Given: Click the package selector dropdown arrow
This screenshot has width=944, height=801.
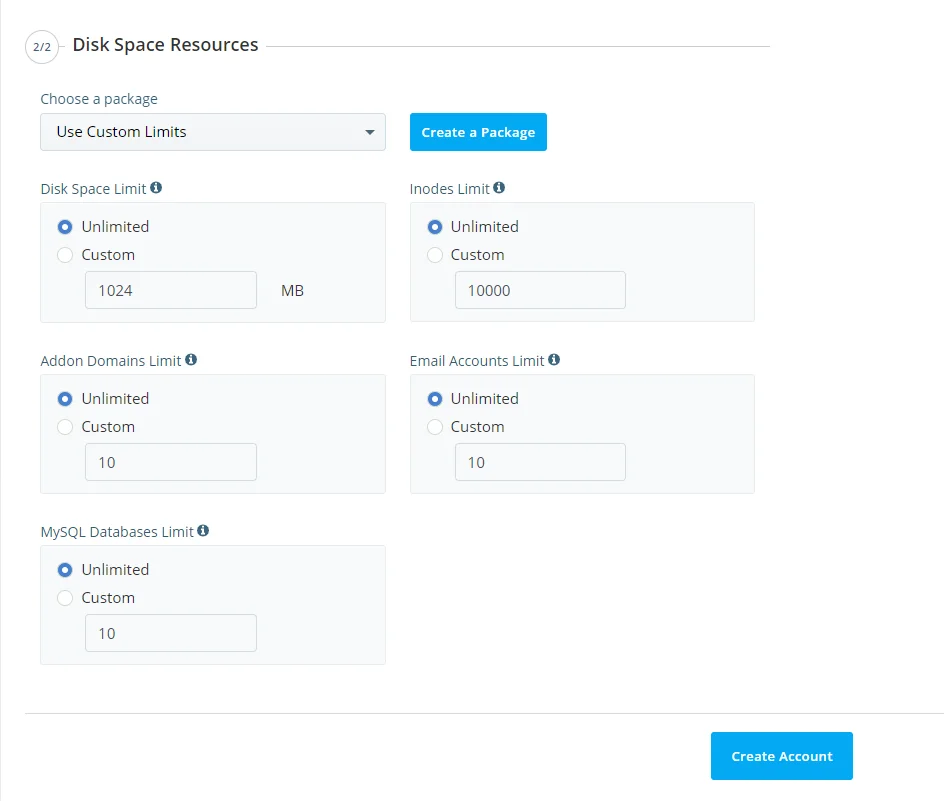Looking at the screenshot, I should 370,131.
